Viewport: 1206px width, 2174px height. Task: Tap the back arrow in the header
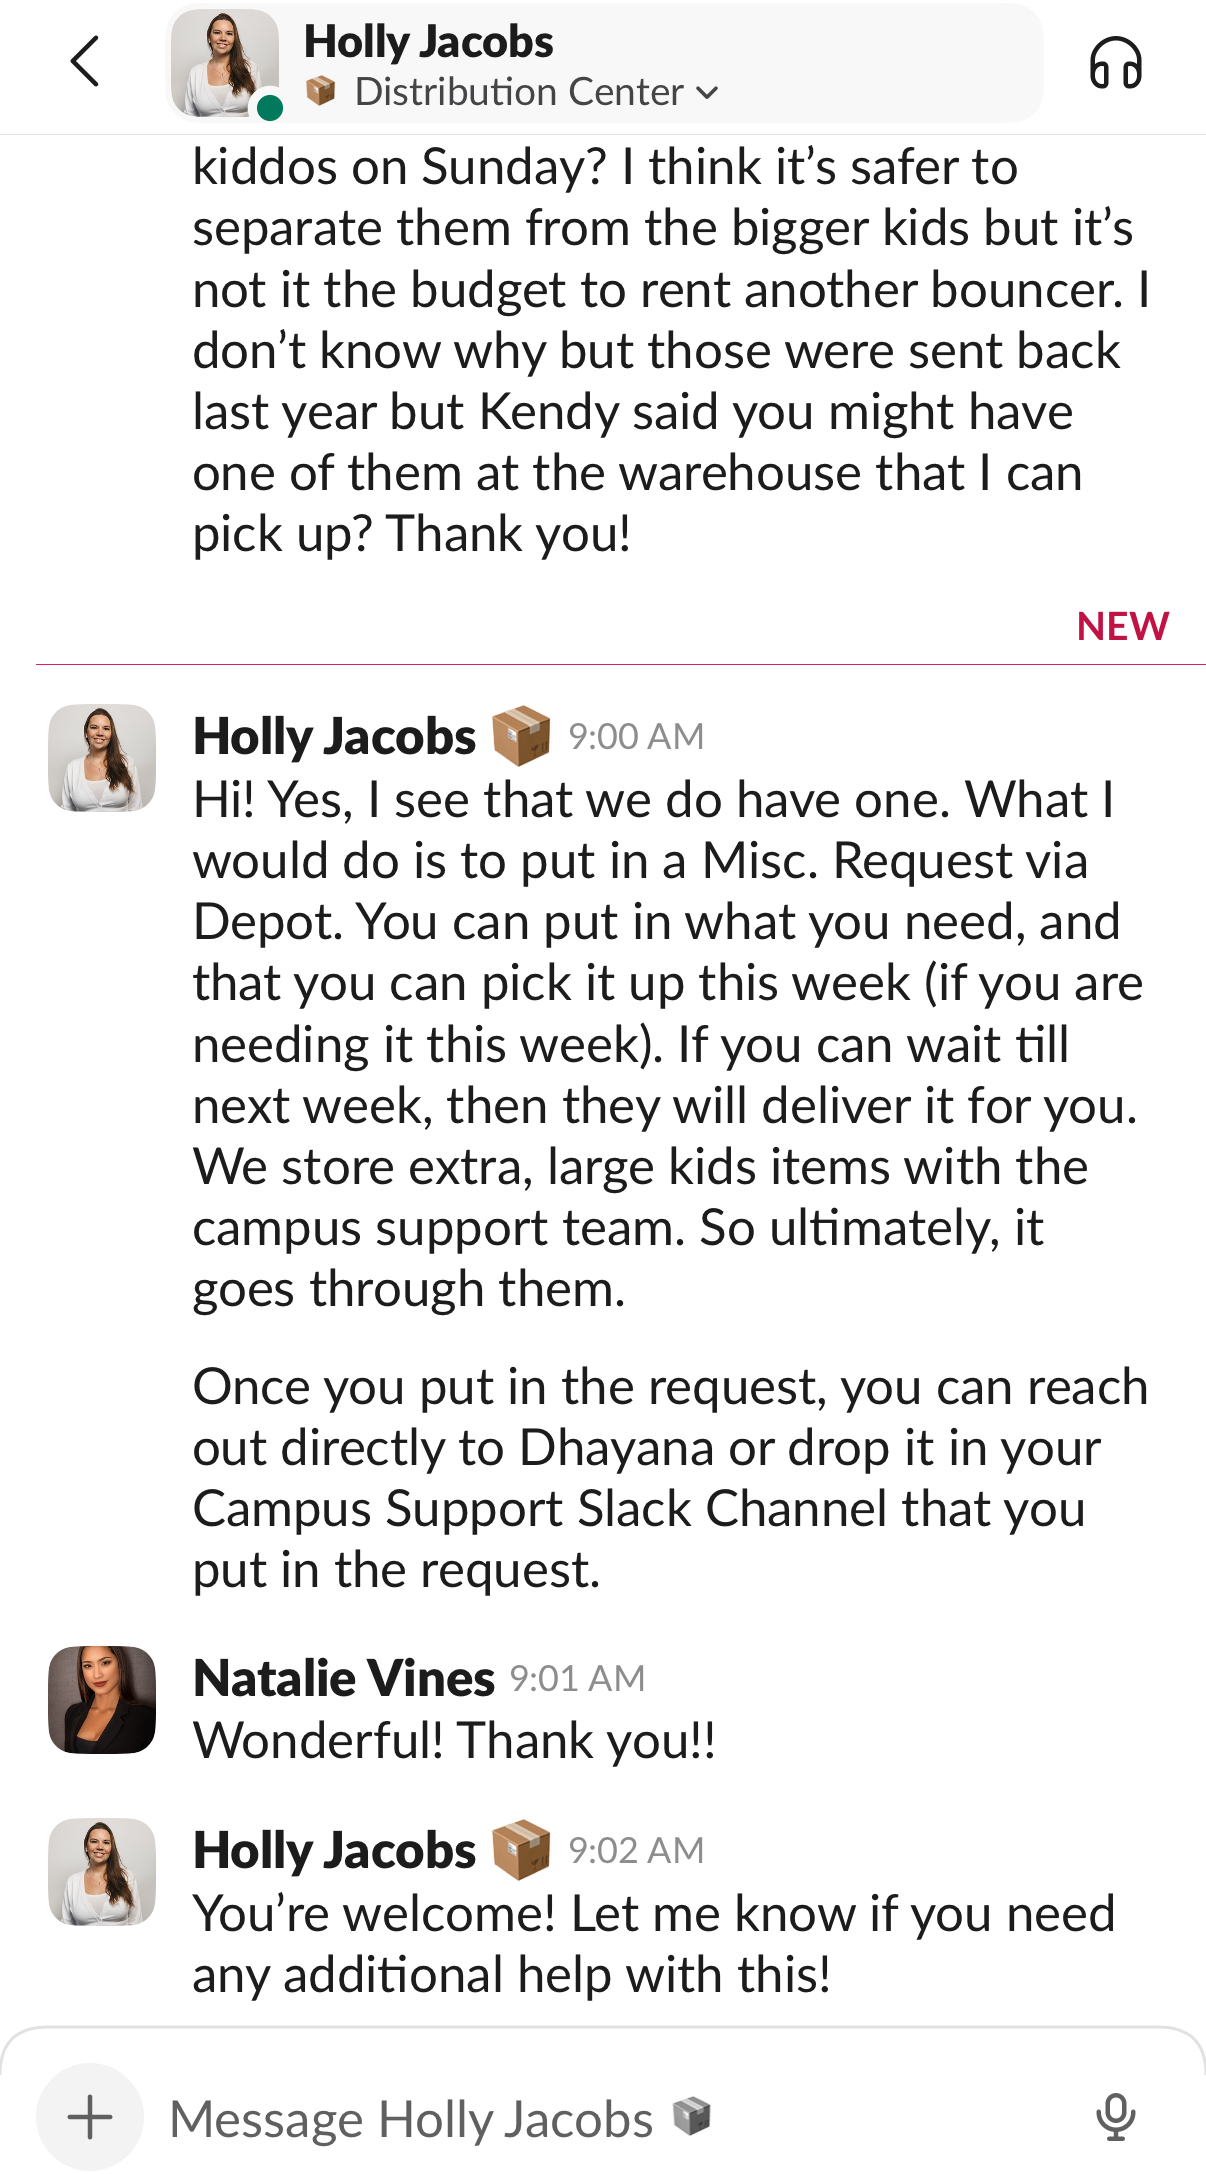click(x=86, y=62)
